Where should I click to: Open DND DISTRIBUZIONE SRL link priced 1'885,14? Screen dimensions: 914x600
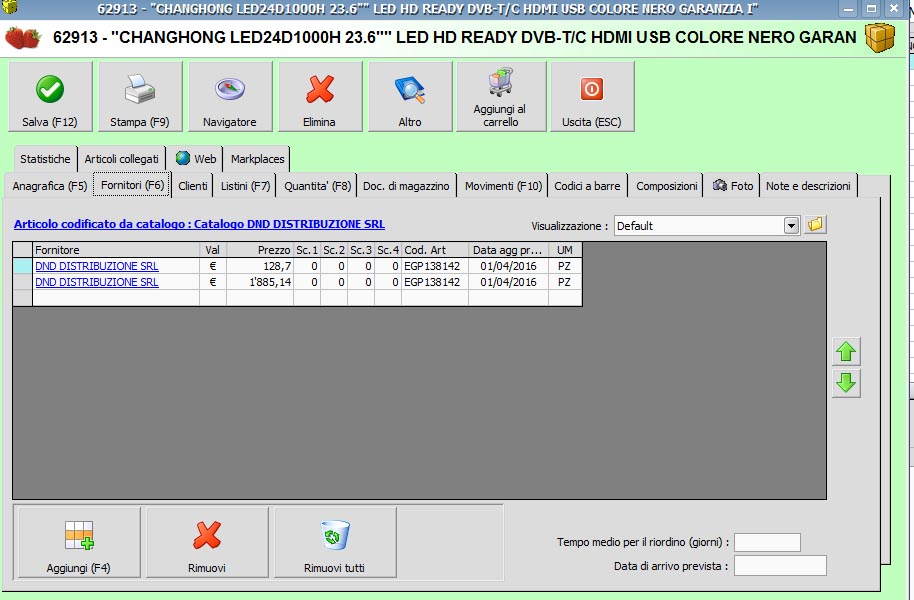(97, 282)
